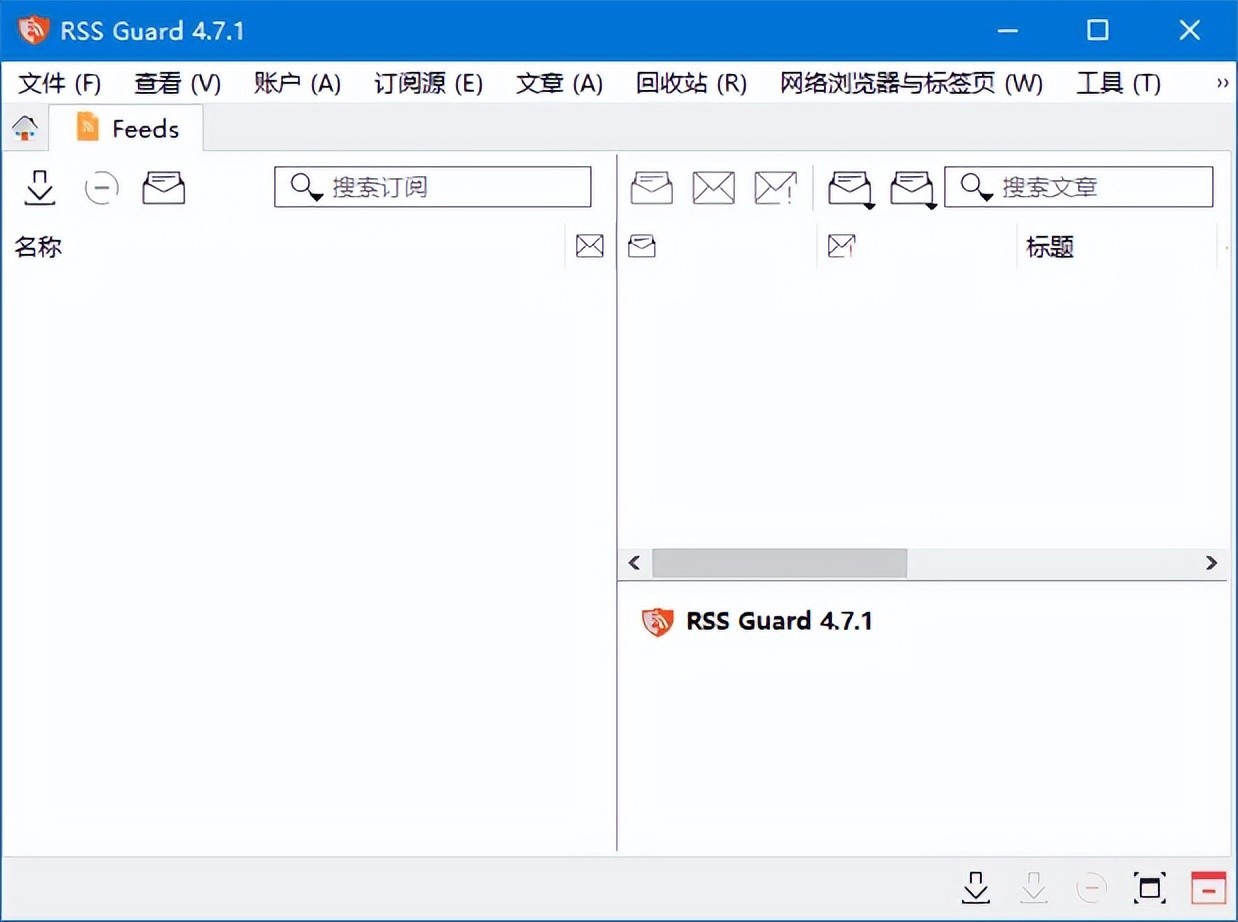Open the 回收站 (R) menu

[691, 83]
